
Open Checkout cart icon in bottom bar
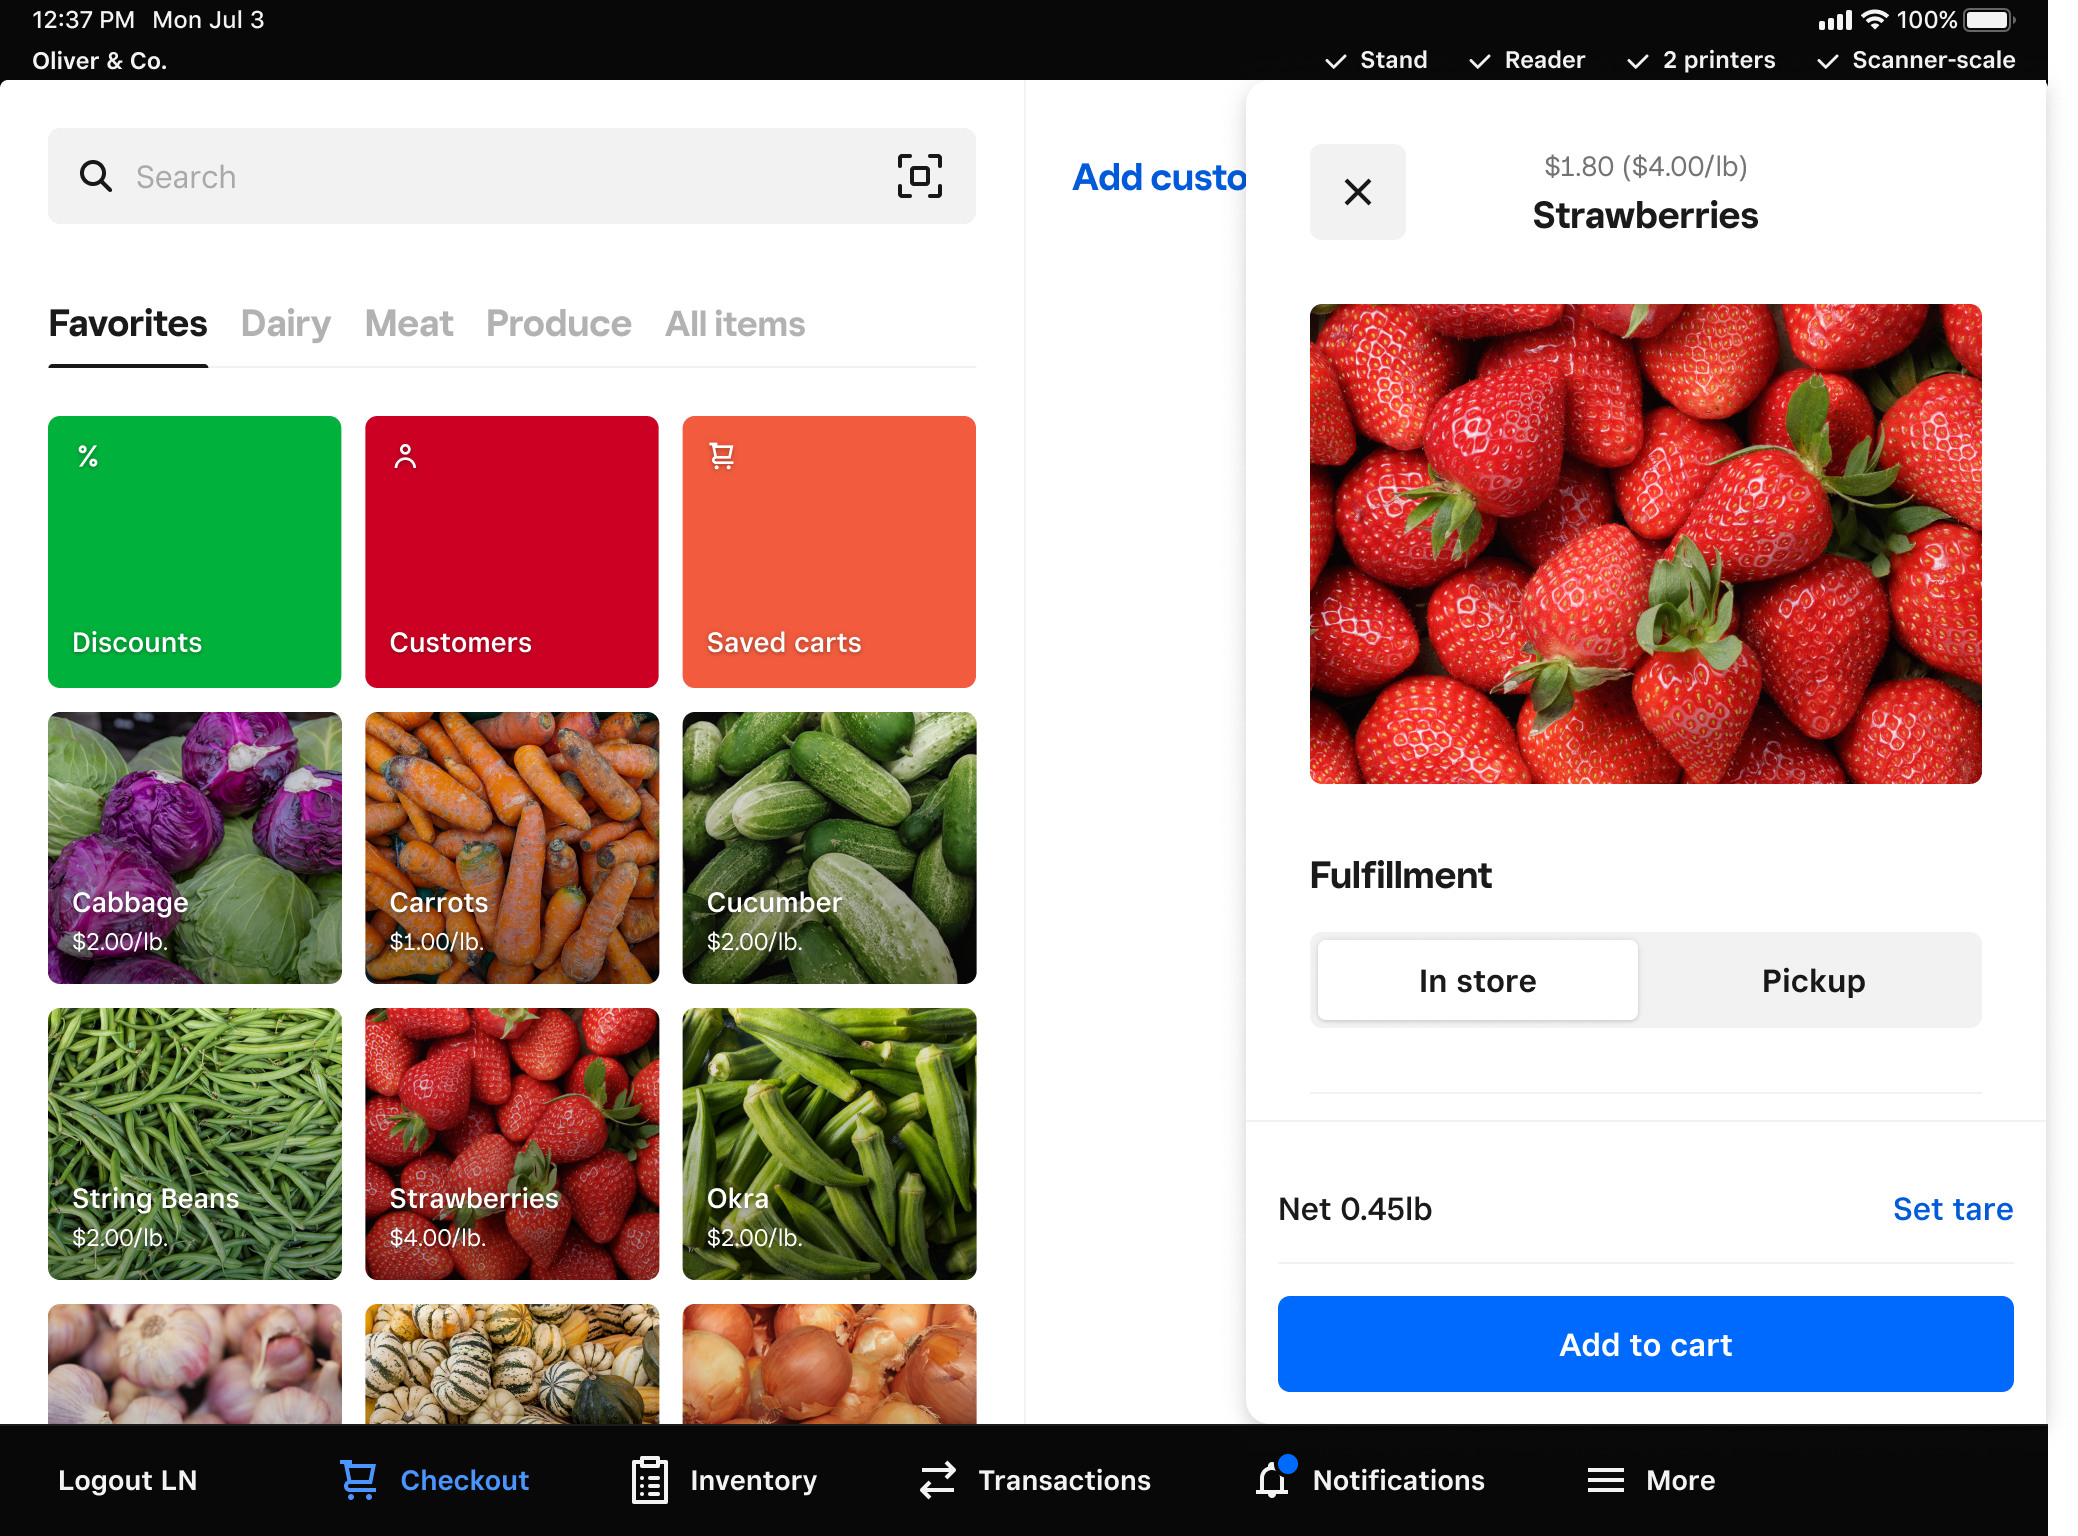[358, 1480]
